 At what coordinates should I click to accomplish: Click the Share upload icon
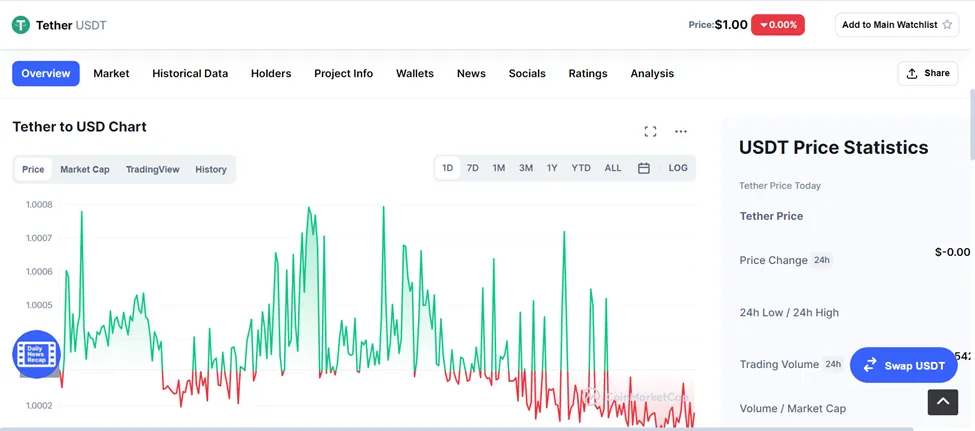pos(912,73)
